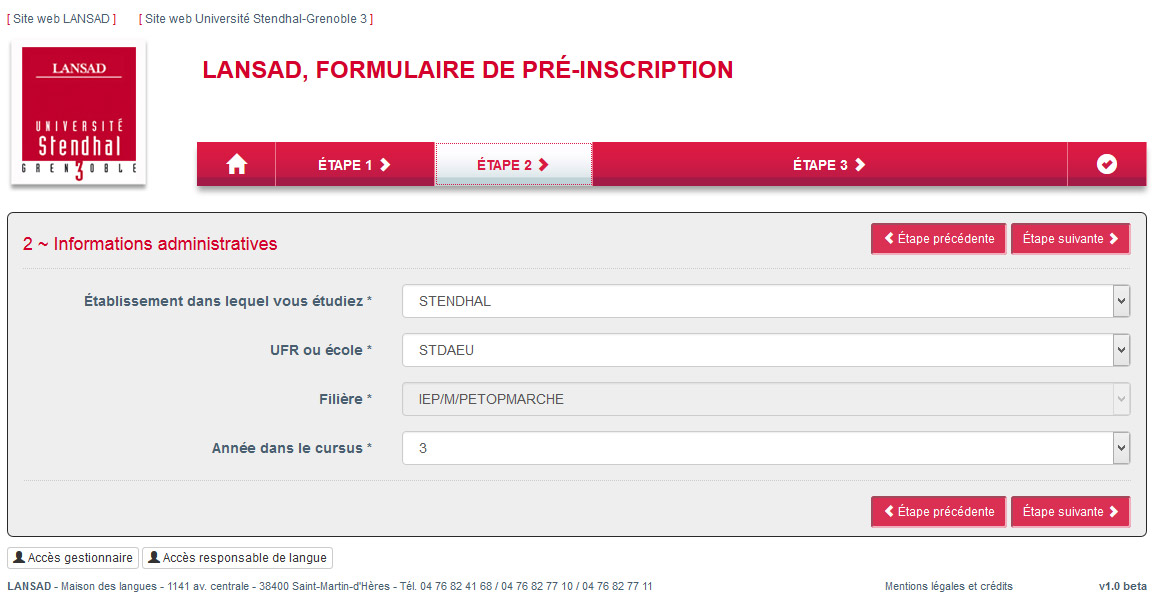Click the LANSAD Université Stendhal logo
This screenshot has height=597, width=1154.
pyautogui.click(x=79, y=113)
